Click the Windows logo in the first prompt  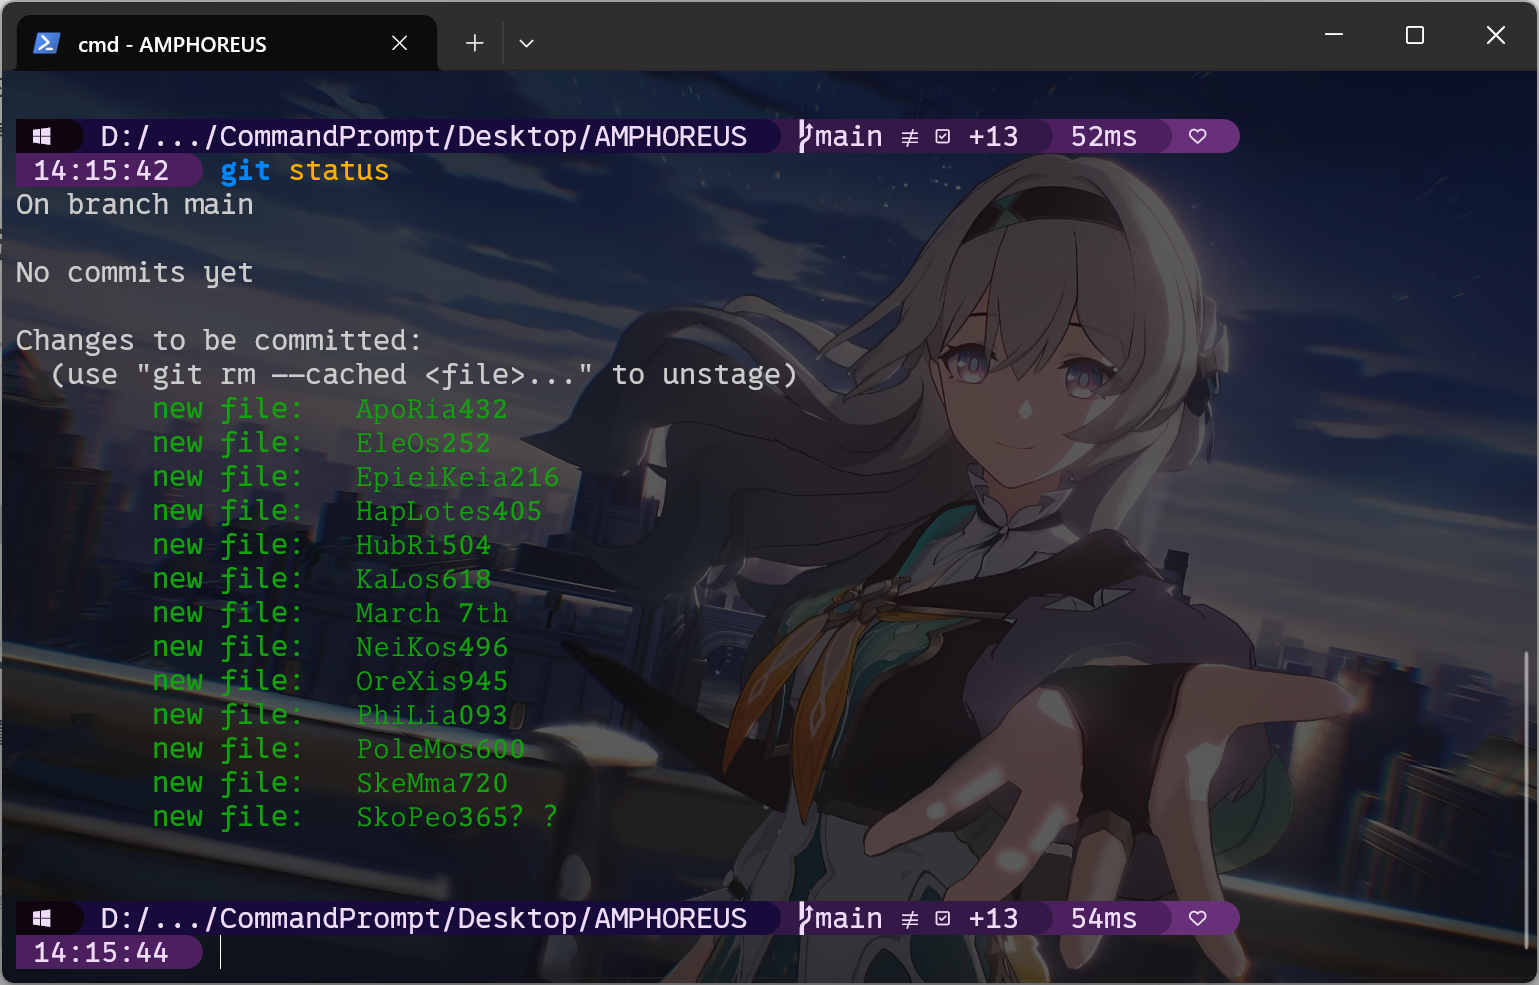tap(42, 135)
